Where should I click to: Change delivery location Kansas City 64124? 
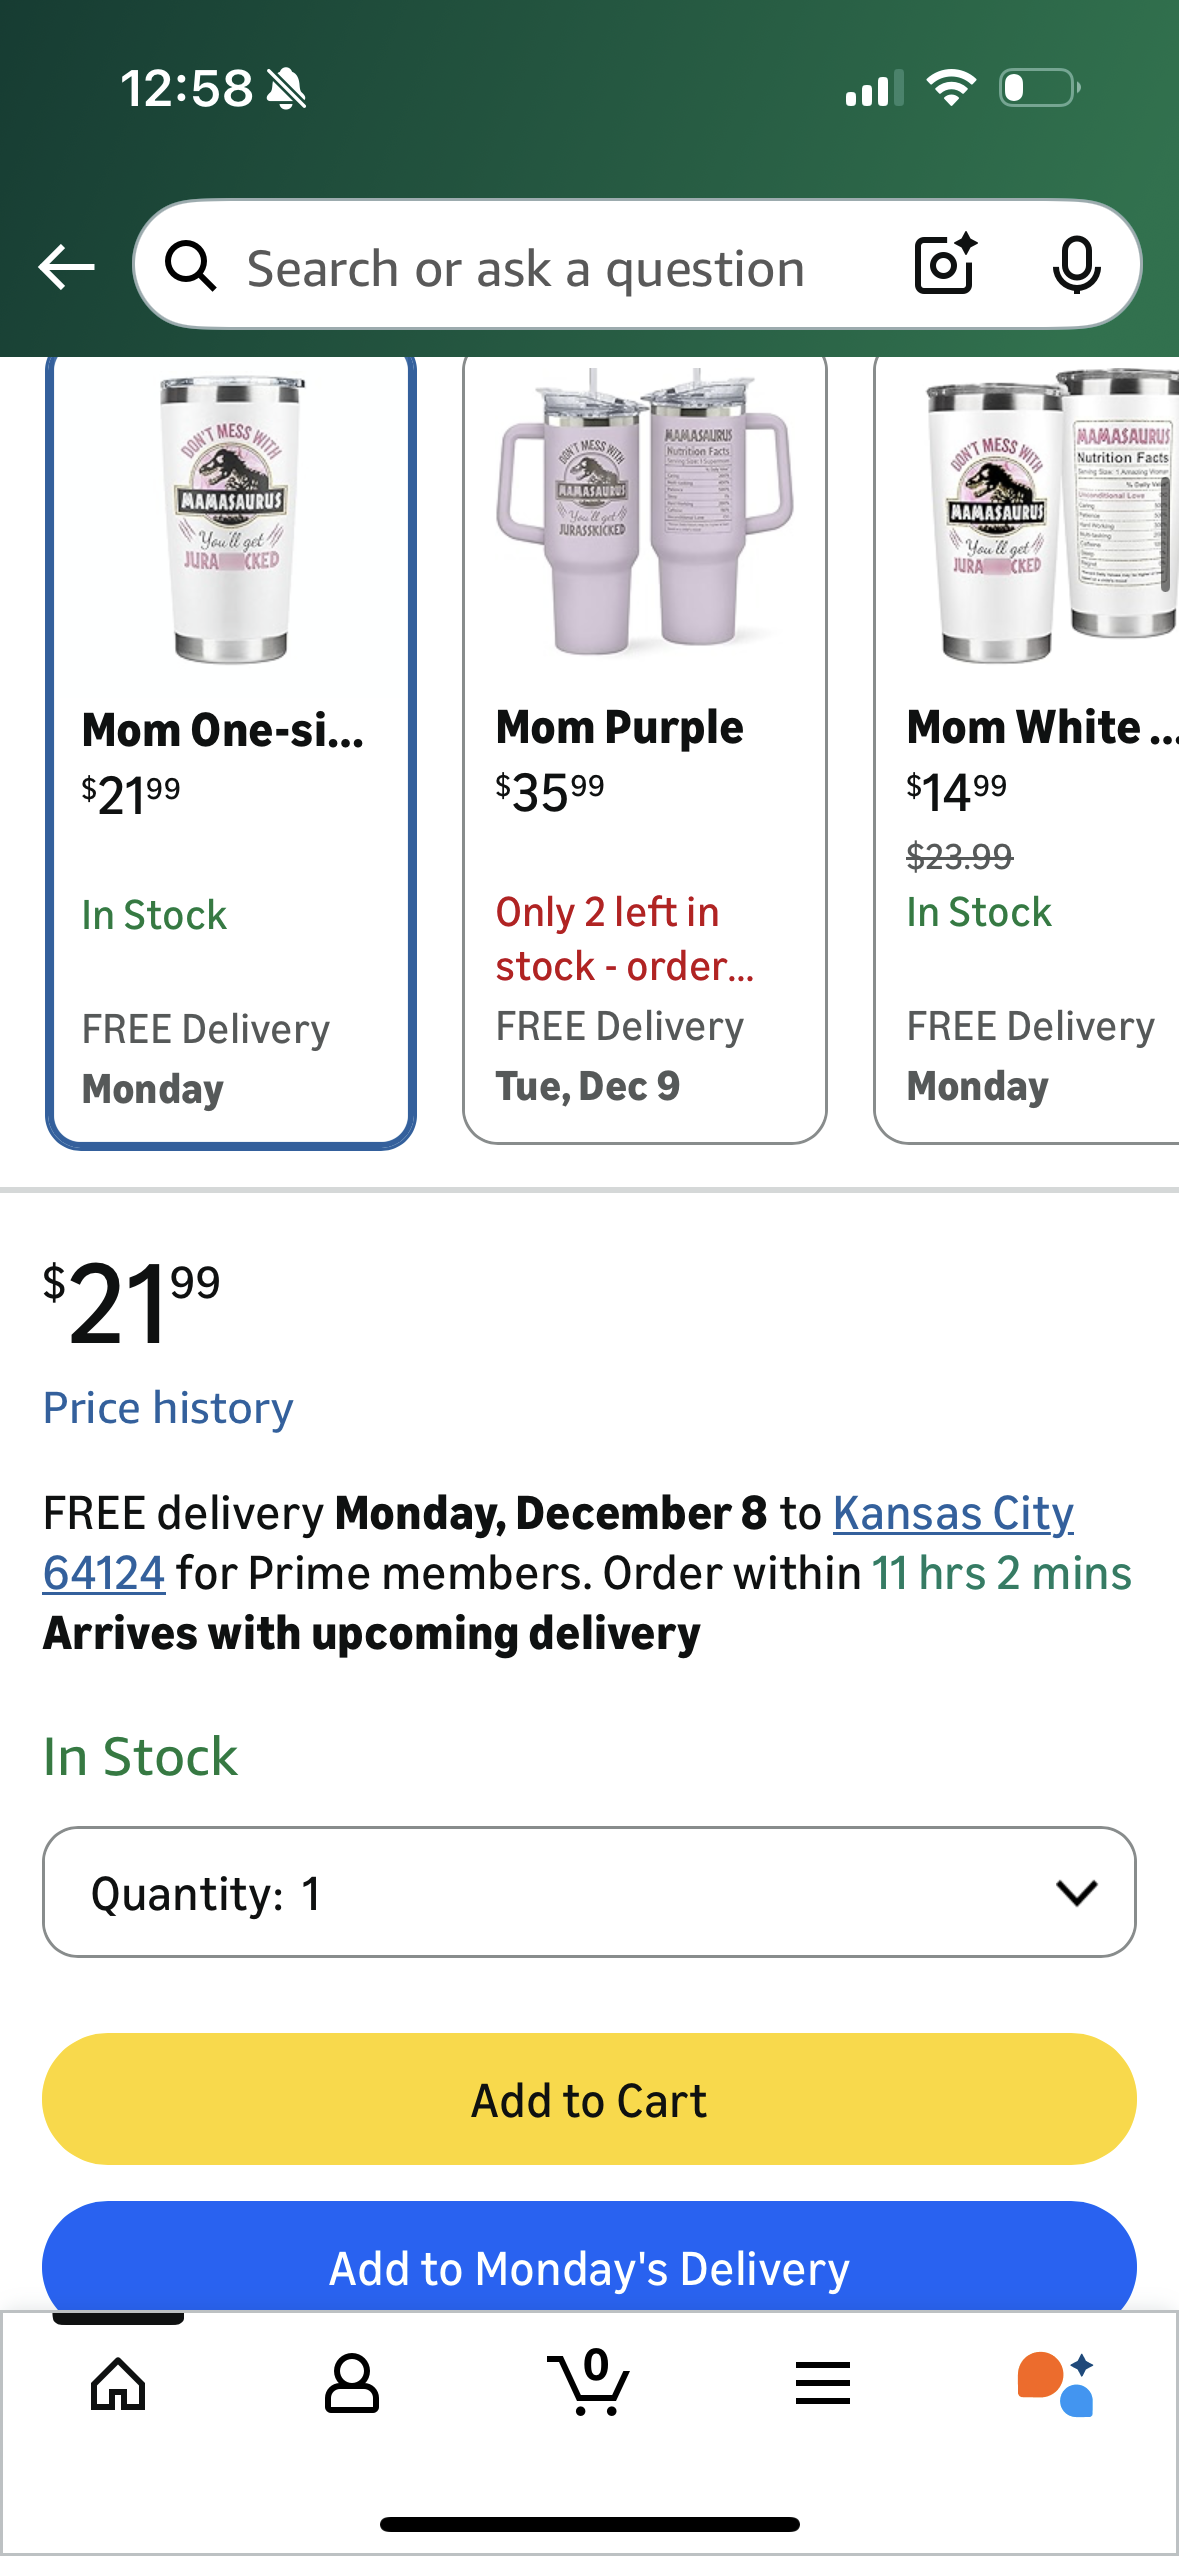tap(952, 1514)
